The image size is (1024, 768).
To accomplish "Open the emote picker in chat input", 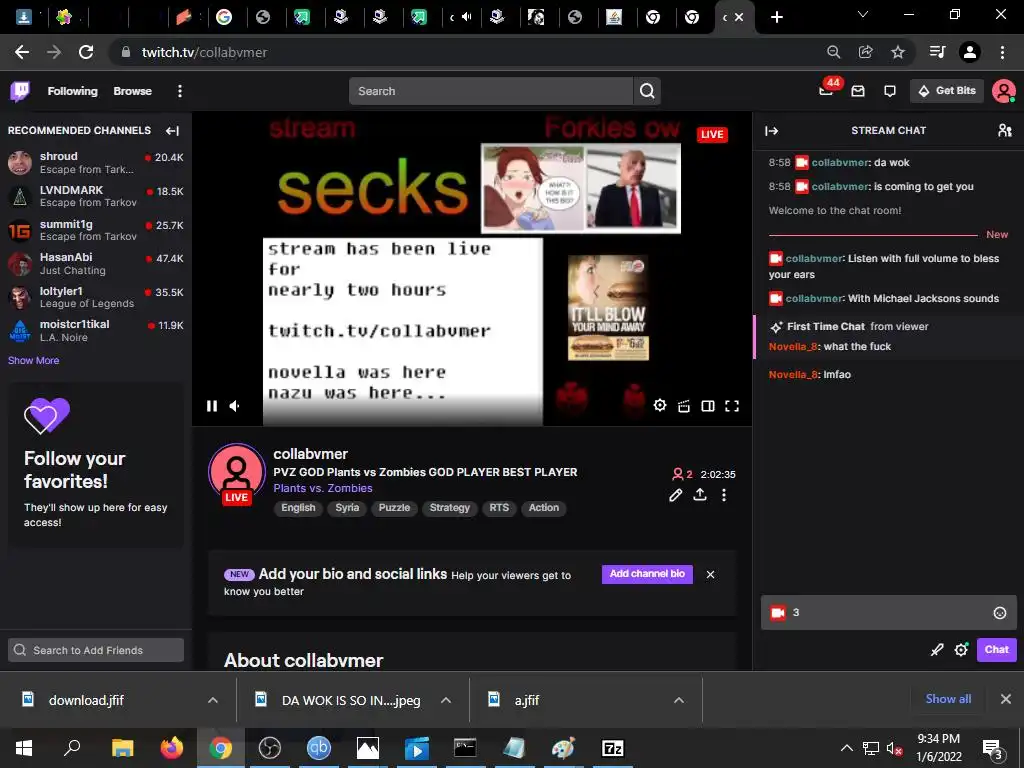I will click(x=1000, y=613).
